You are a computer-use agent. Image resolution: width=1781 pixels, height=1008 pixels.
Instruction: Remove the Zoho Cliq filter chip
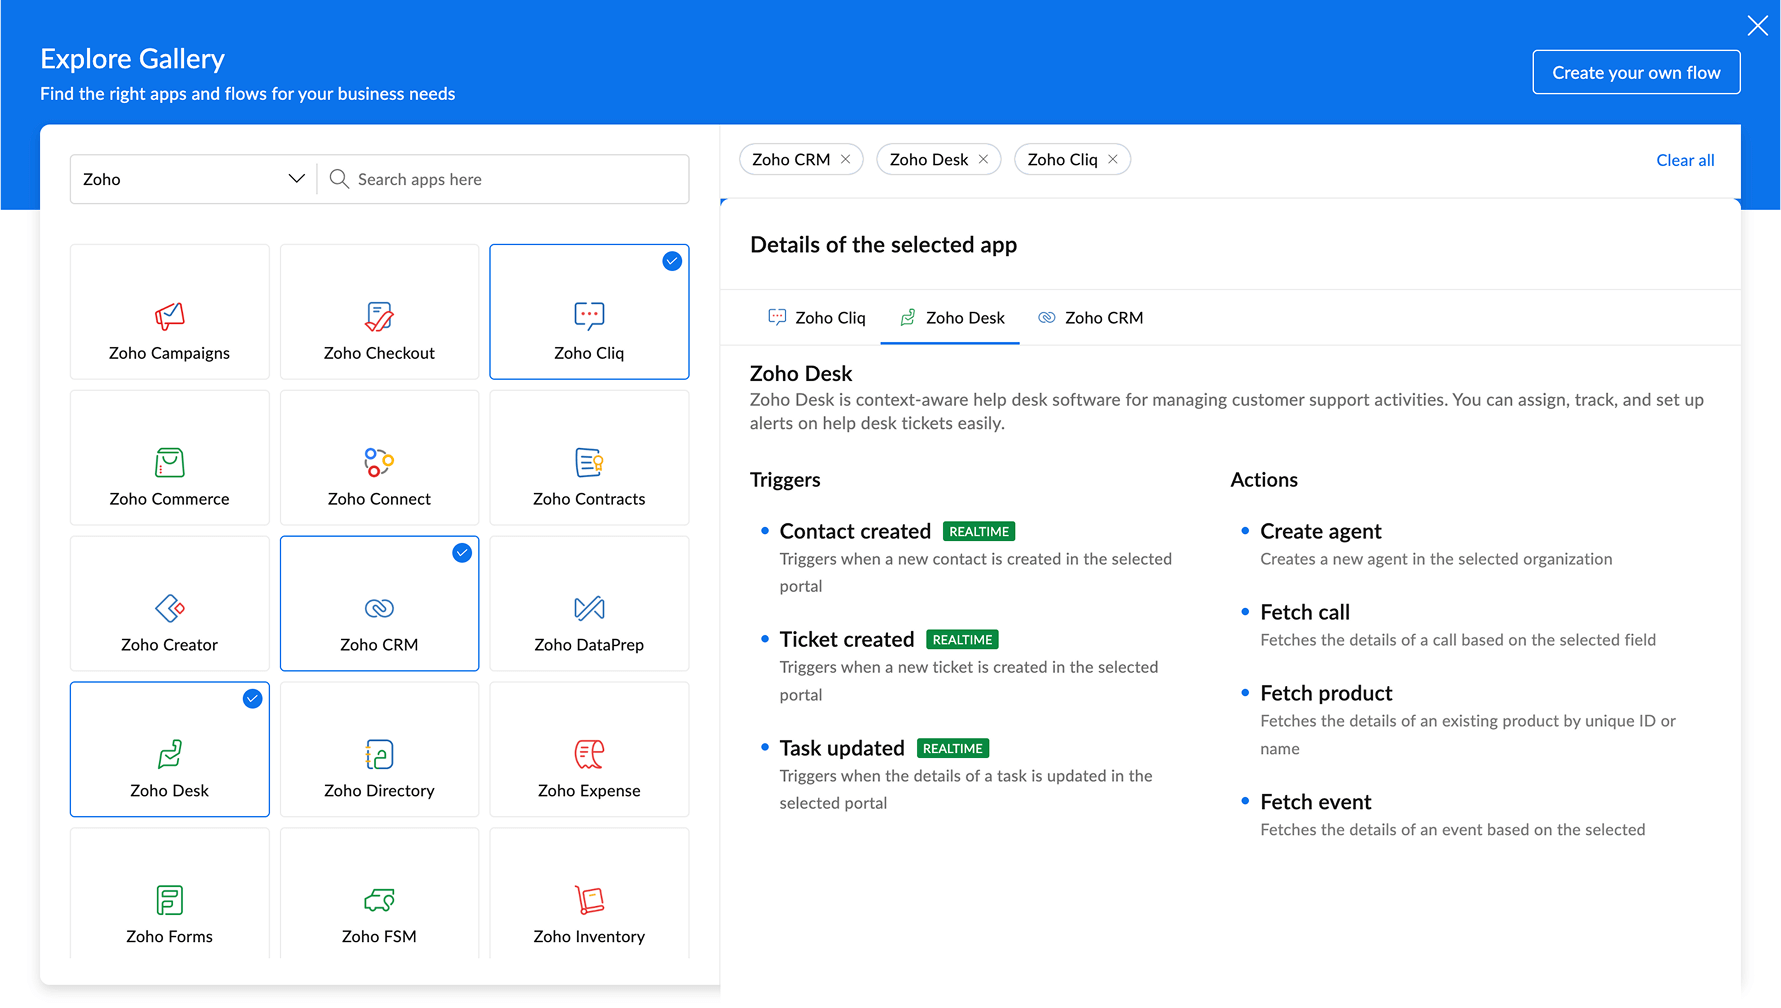[1113, 160]
